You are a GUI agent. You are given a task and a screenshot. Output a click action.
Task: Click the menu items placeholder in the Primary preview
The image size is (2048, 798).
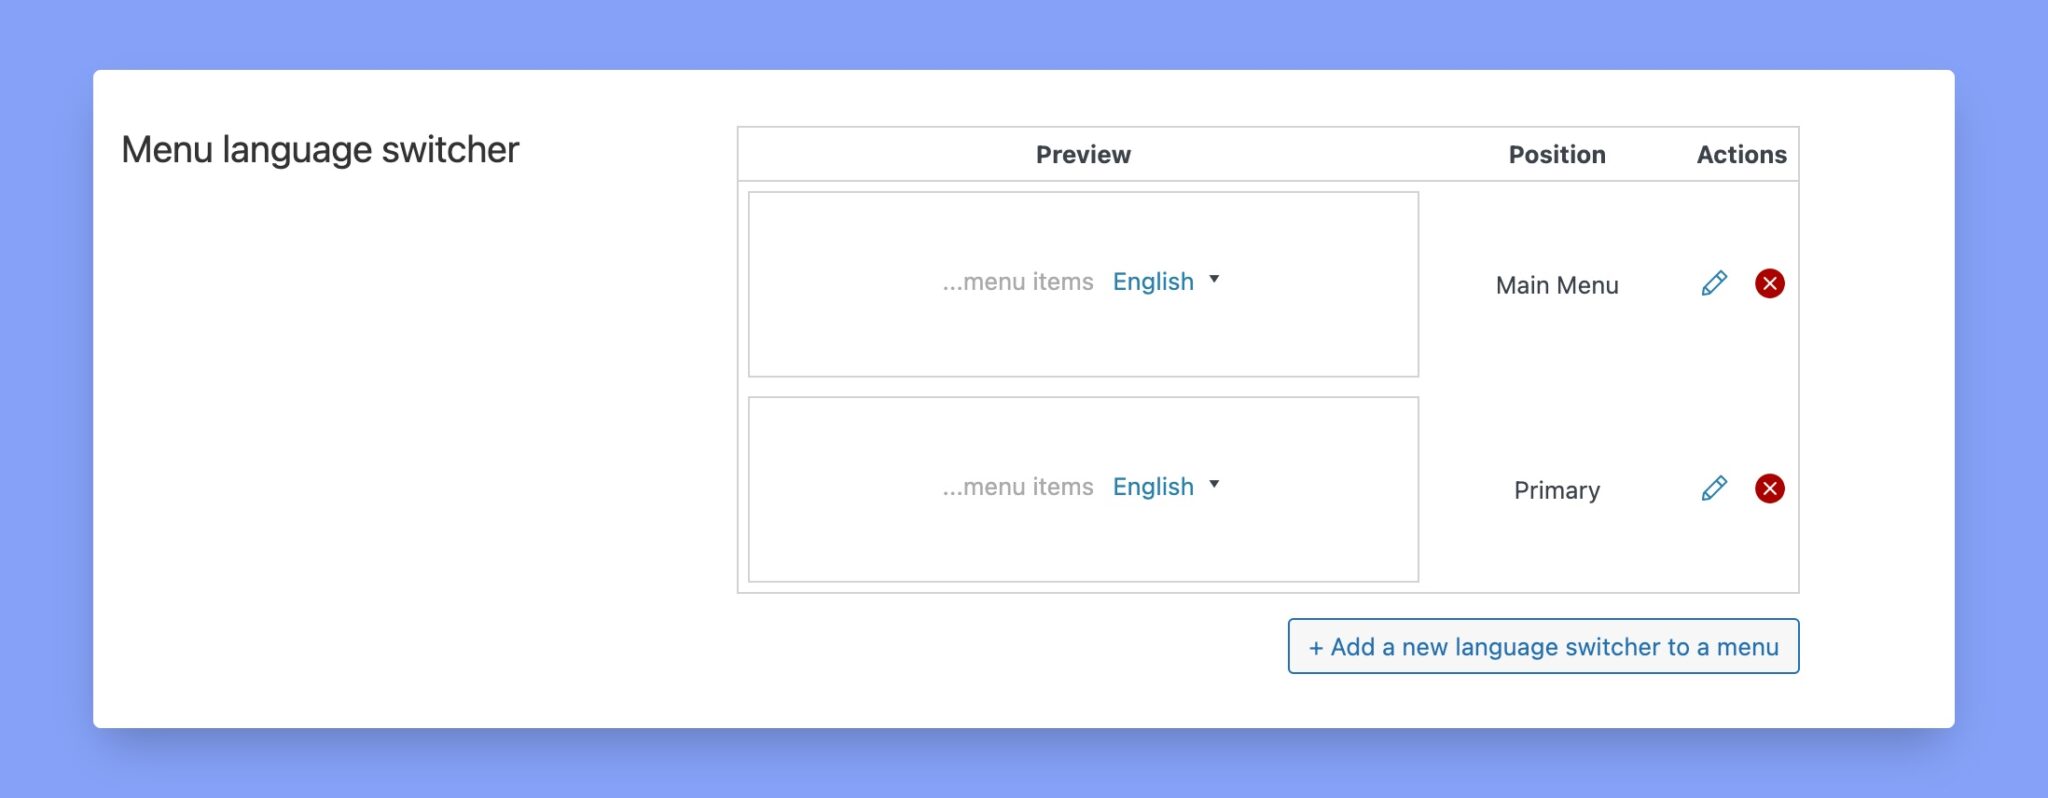click(x=1016, y=486)
